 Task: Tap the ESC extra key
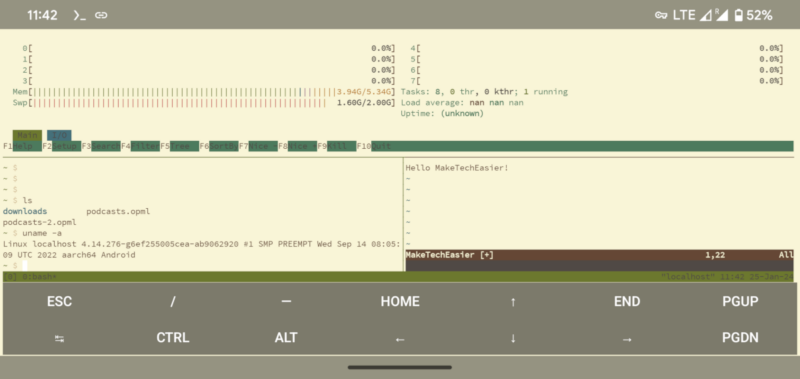[60, 301]
